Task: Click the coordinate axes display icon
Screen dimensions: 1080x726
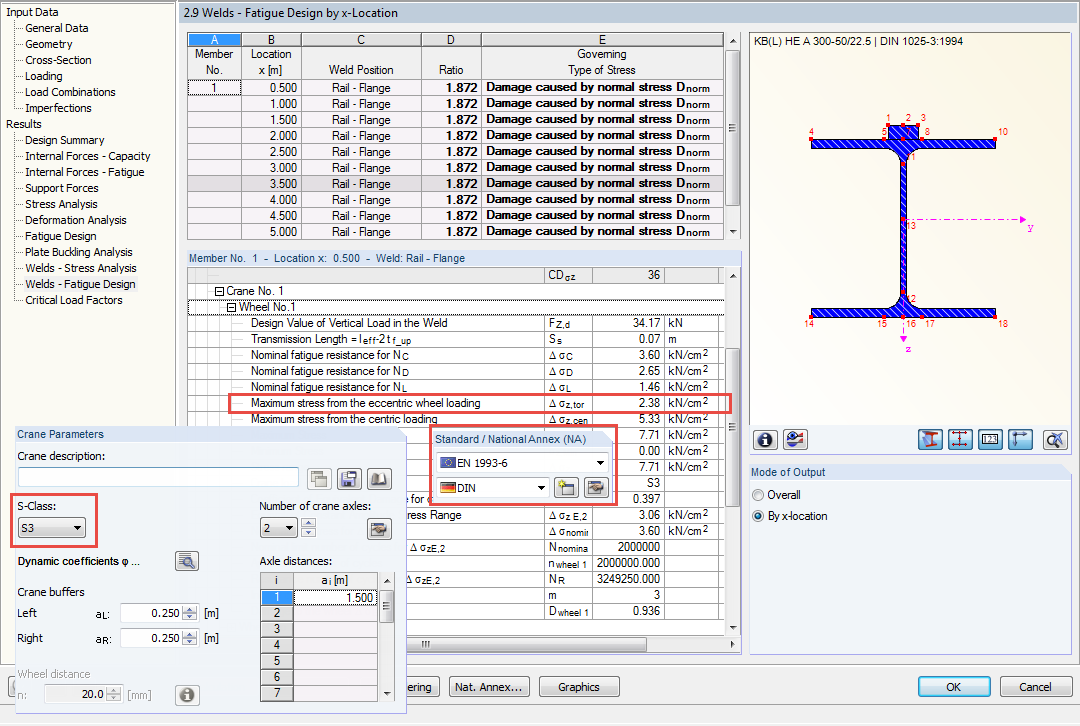Action: pyautogui.click(x=1020, y=439)
